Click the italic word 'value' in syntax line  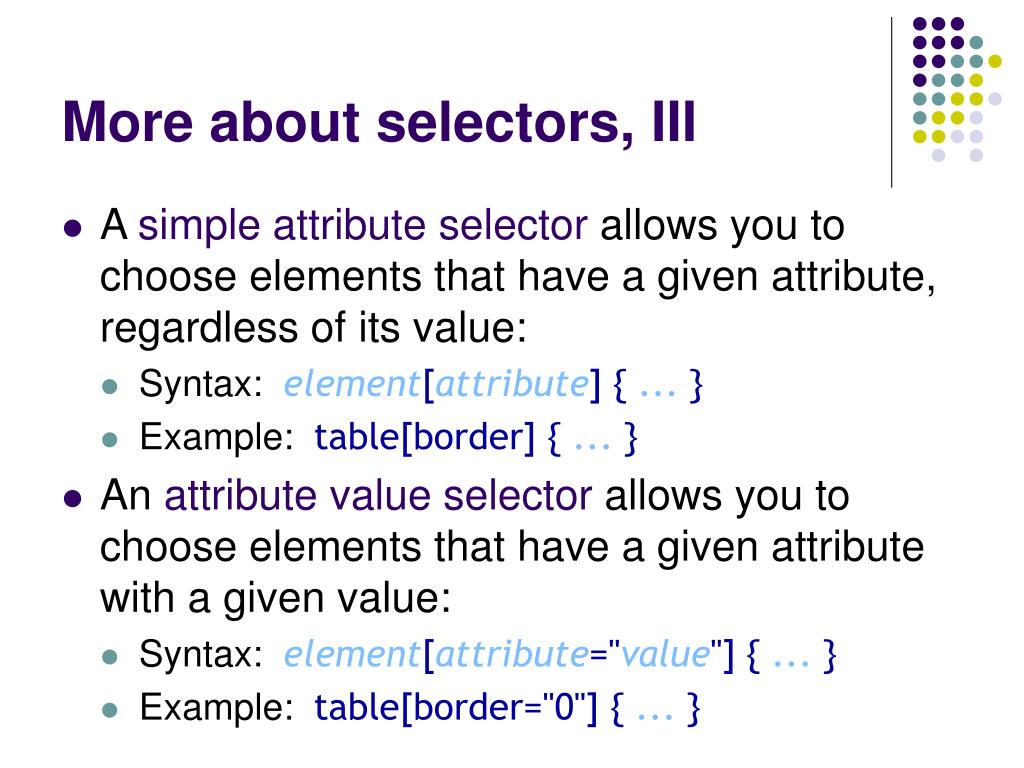pos(665,654)
